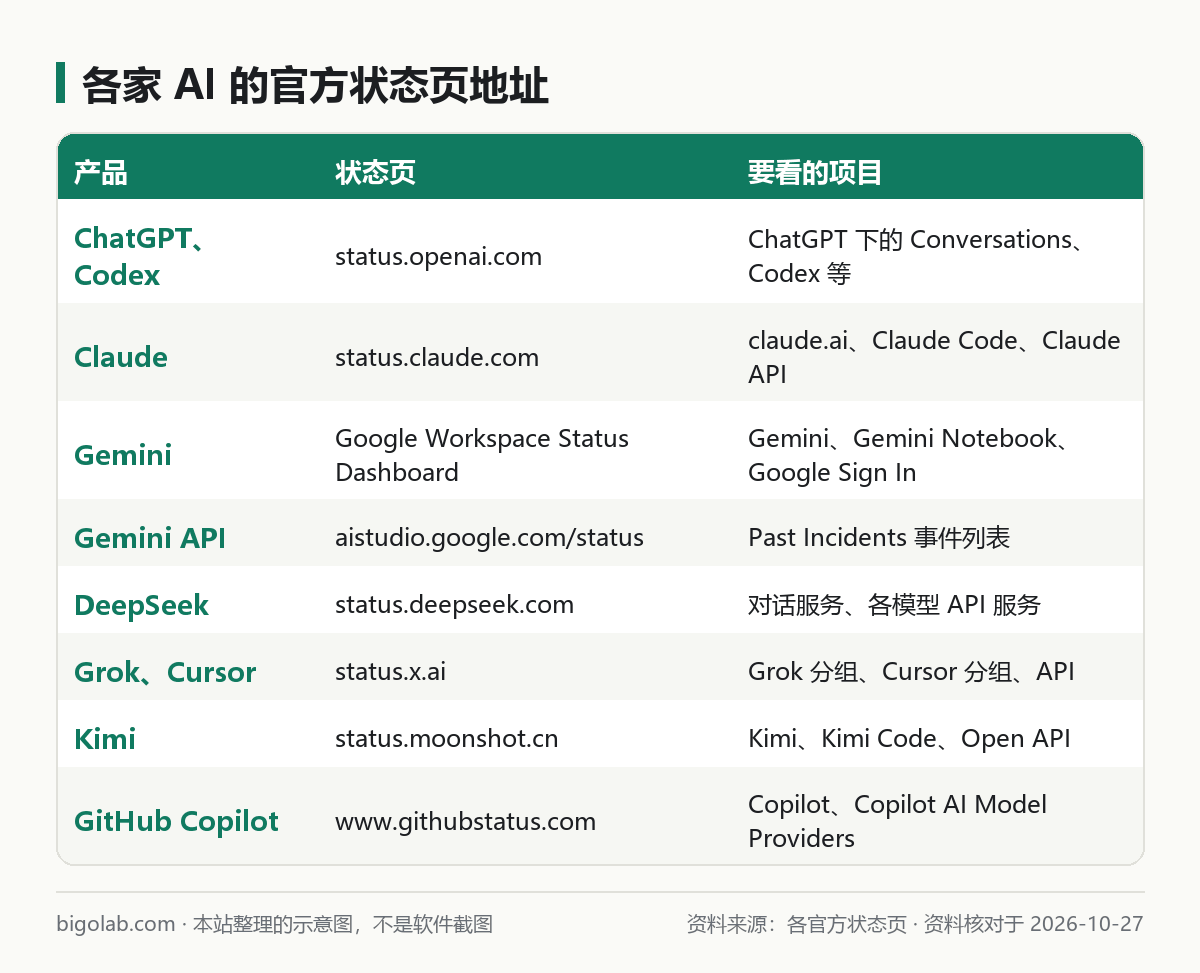Click the ChatGPT 下的 Conversations text
Screen dimensions: 1200x973
[917, 240]
